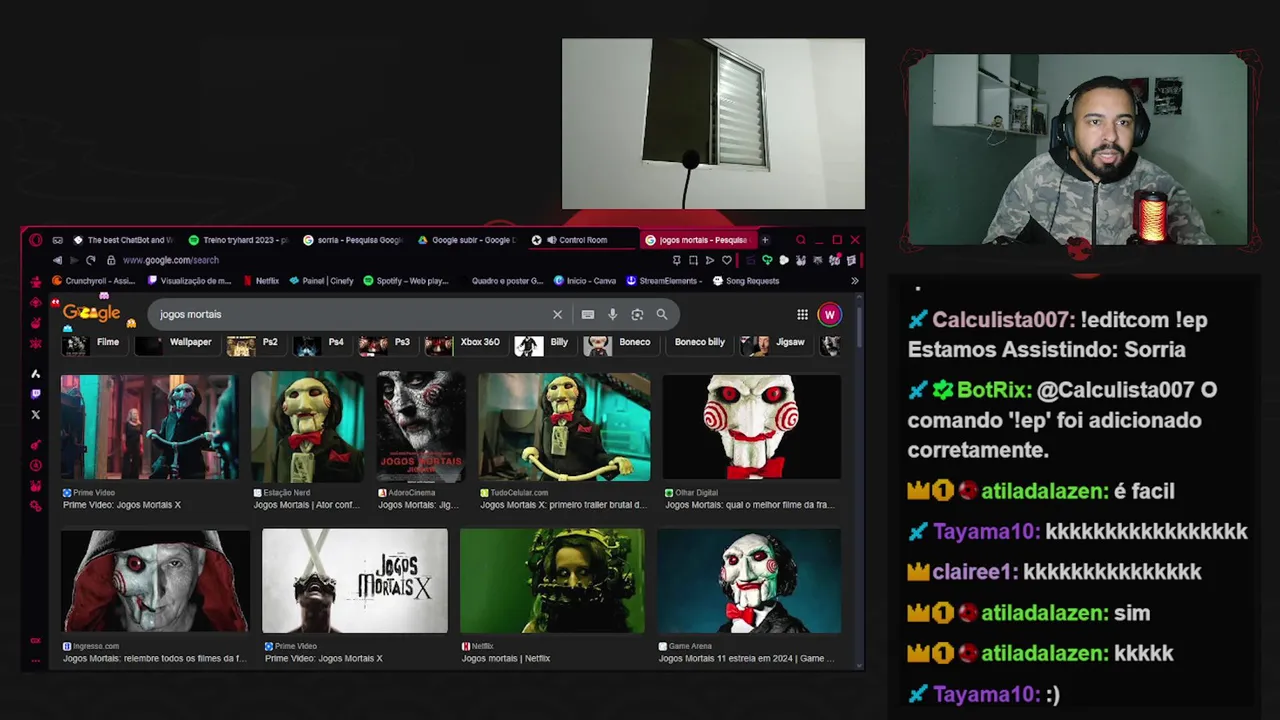The height and width of the screenshot is (720, 1280).
Task: Open Game Arena Jogos Mortais 11 image
Action: (x=749, y=581)
